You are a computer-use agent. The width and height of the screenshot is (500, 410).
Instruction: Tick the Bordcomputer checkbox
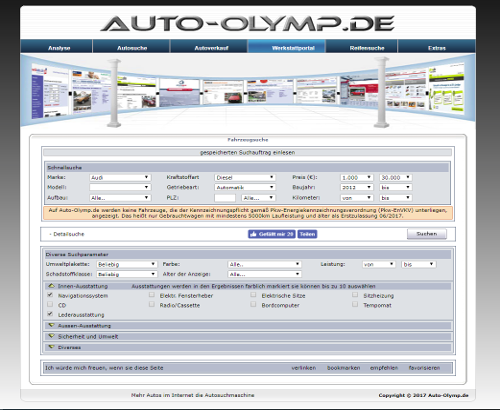coord(253,304)
